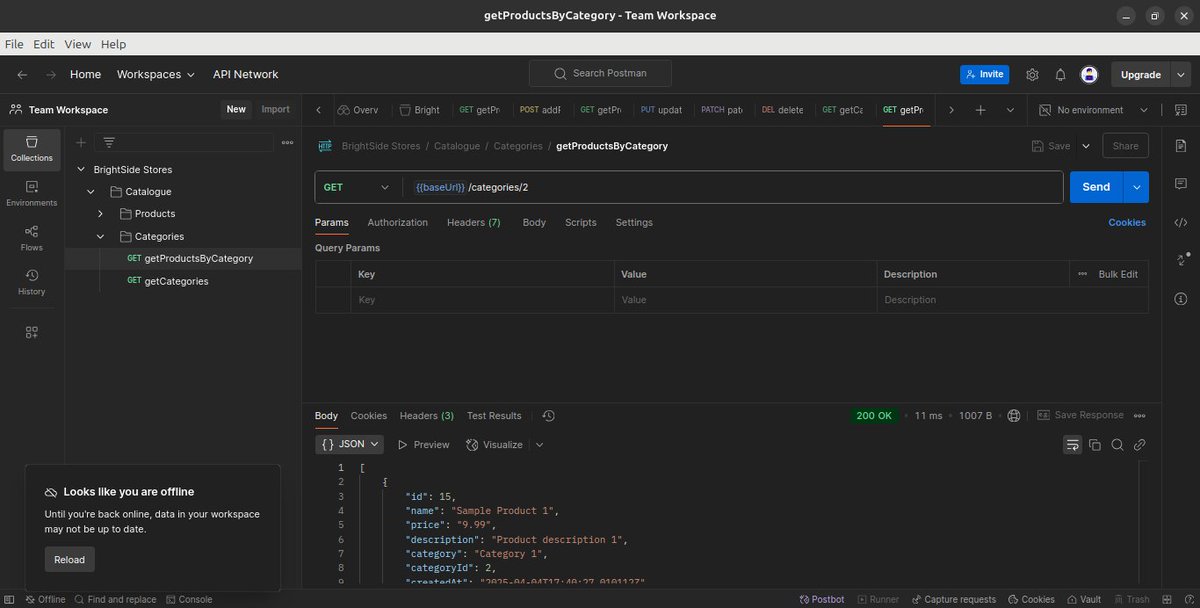Open the notifications bell icon
Image resolution: width=1200 pixels, height=608 pixels.
[x=1061, y=75]
